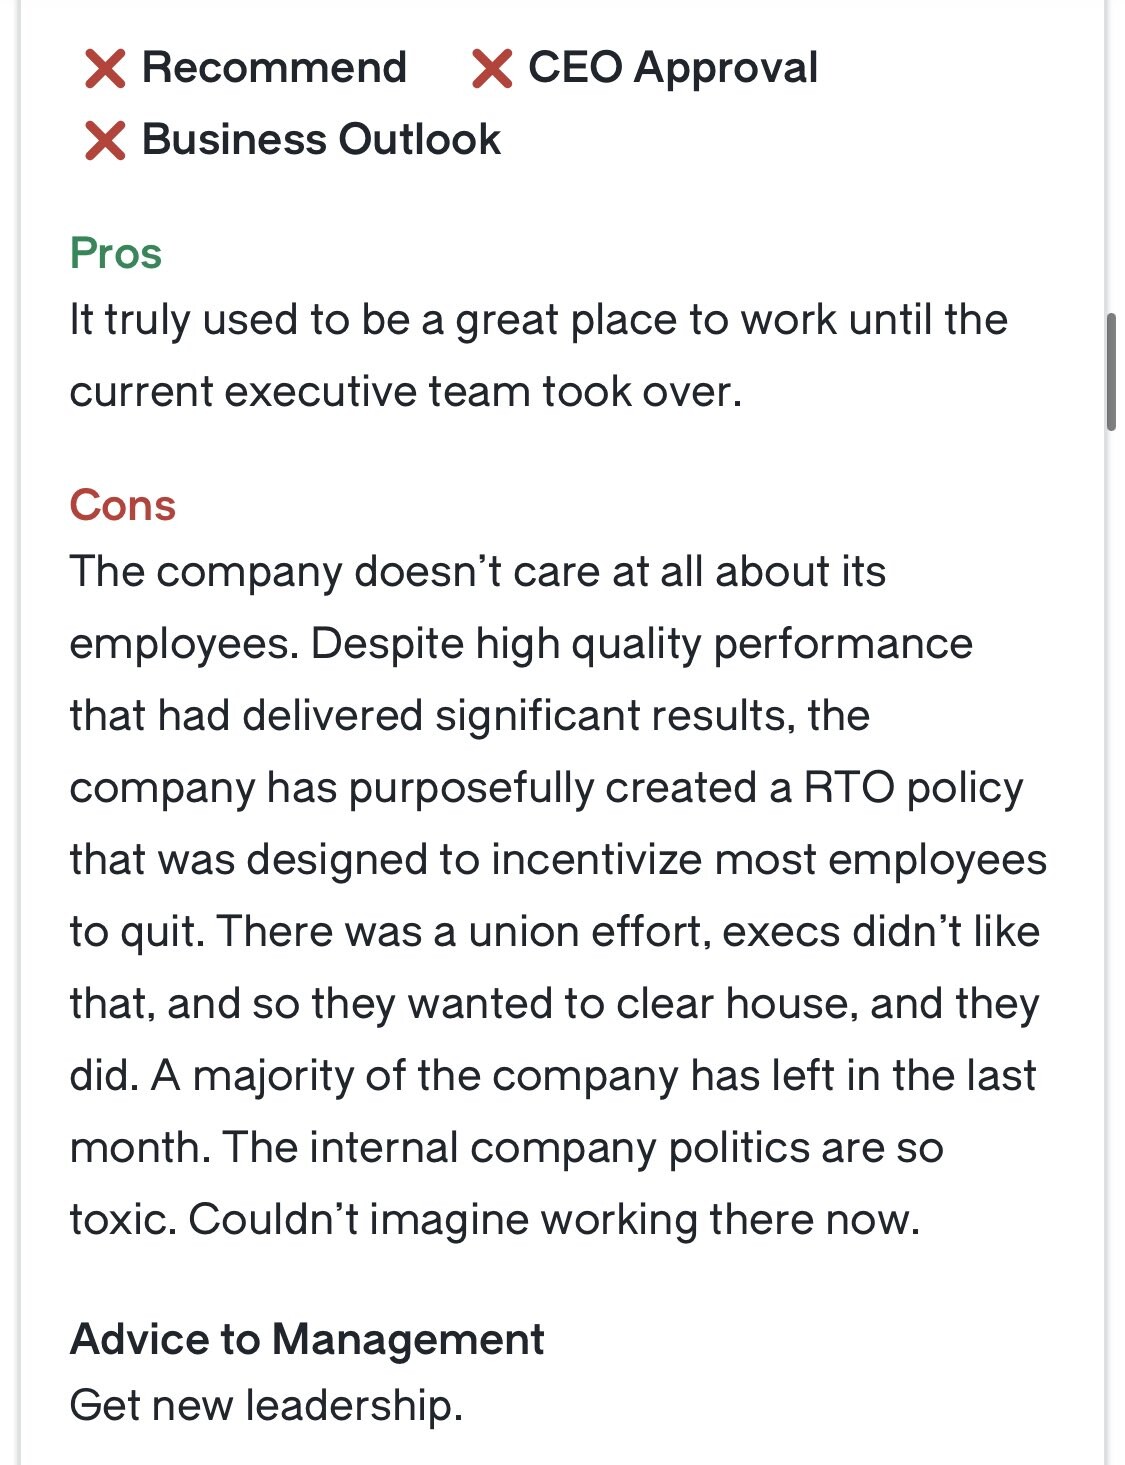The height and width of the screenshot is (1465, 1125).
Task: Click the line 'toxic. Couldn't imagine working there now.'
Action: pyautogui.click(x=495, y=1219)
